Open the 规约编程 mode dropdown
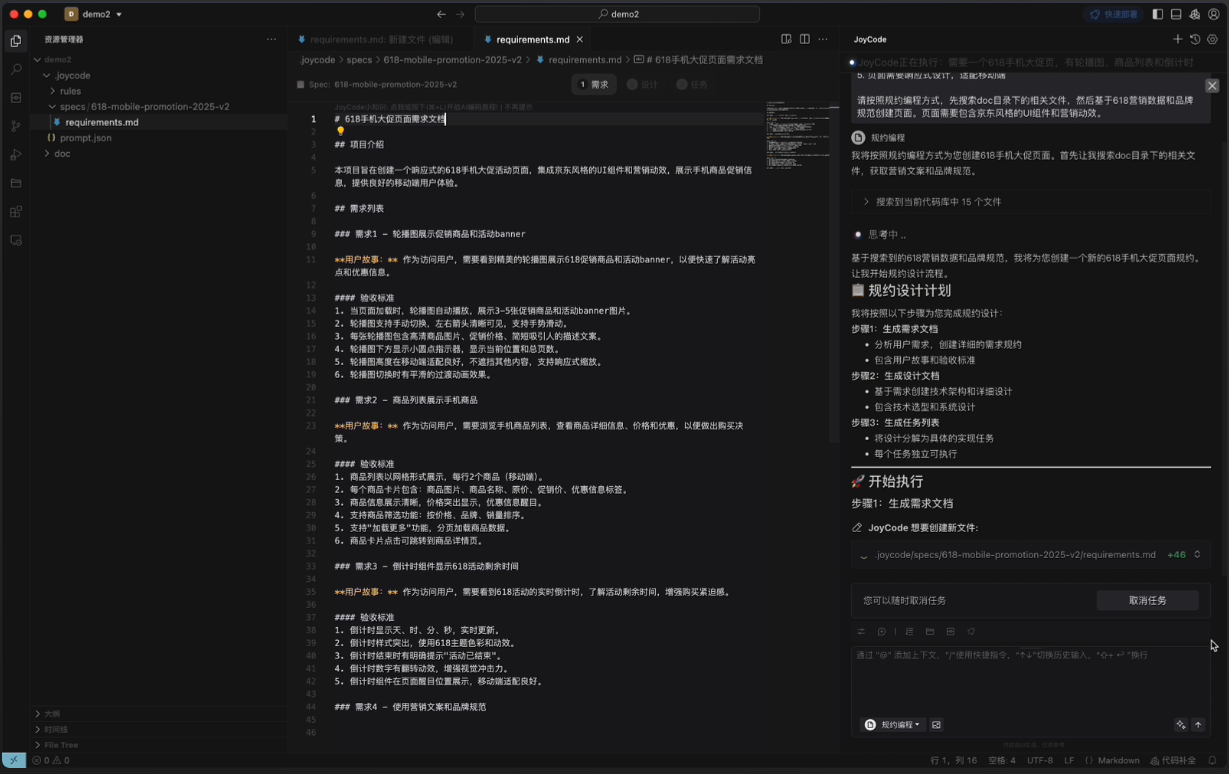Viewport: 1229px width, 774px height. click(892, 725)
